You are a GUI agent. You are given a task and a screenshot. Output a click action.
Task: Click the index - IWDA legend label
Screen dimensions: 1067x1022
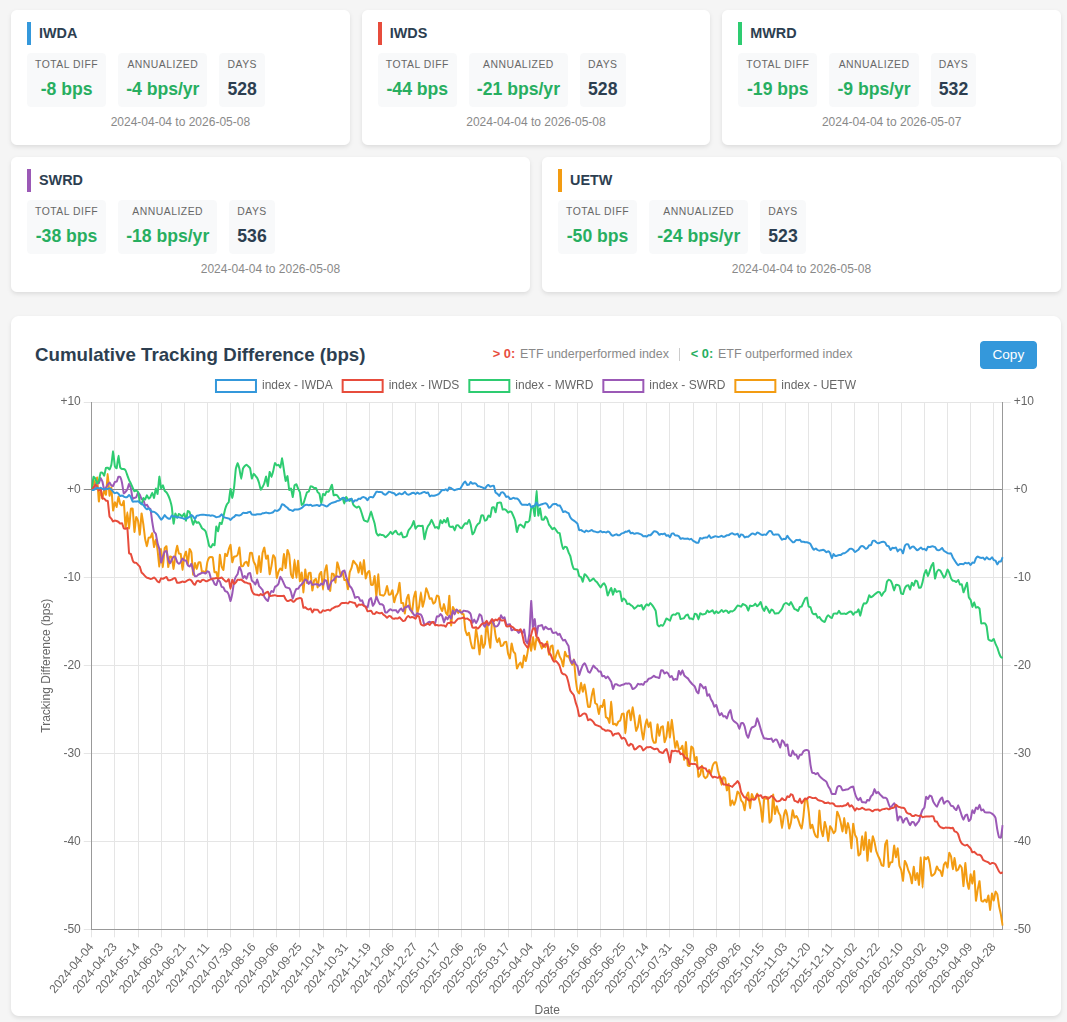point(297,385)
